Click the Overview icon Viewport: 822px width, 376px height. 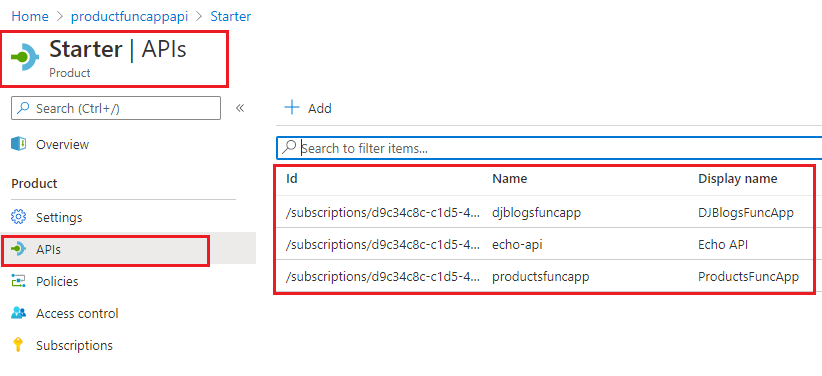19,144
